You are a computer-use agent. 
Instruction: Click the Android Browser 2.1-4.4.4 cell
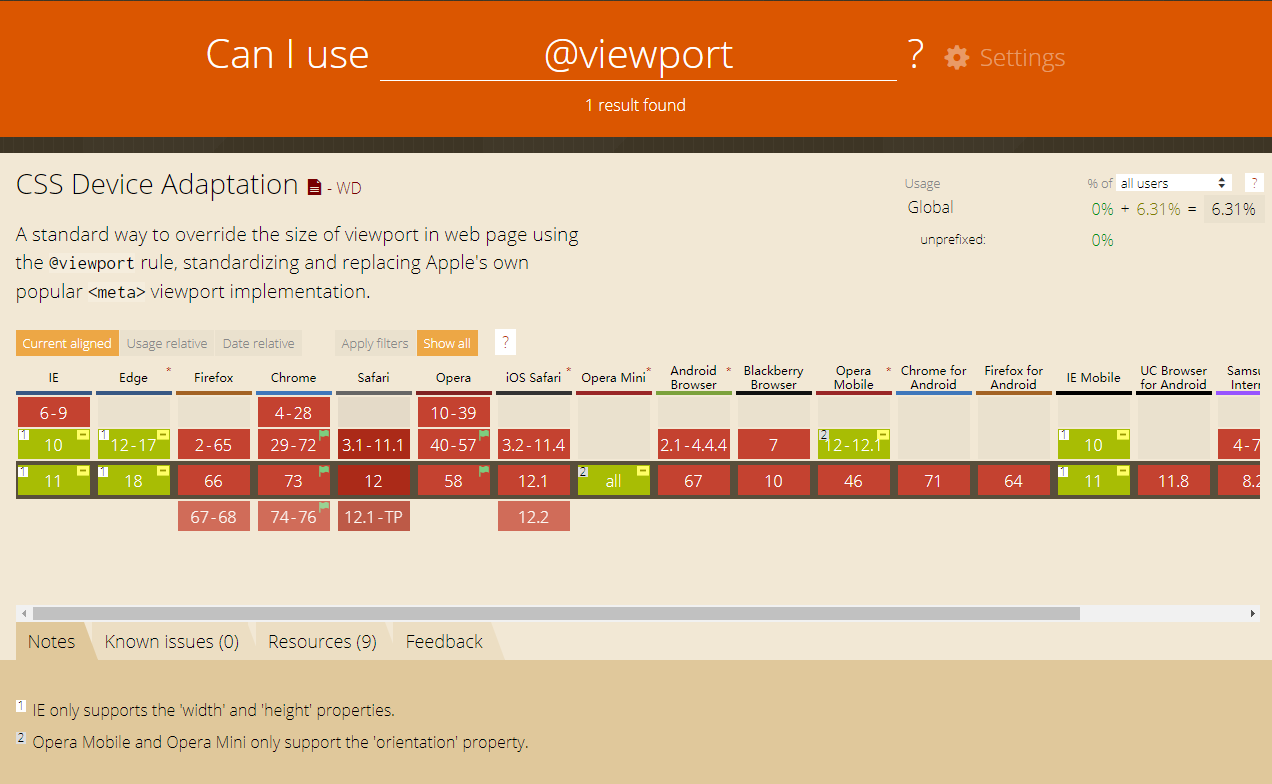coord(694,445)
